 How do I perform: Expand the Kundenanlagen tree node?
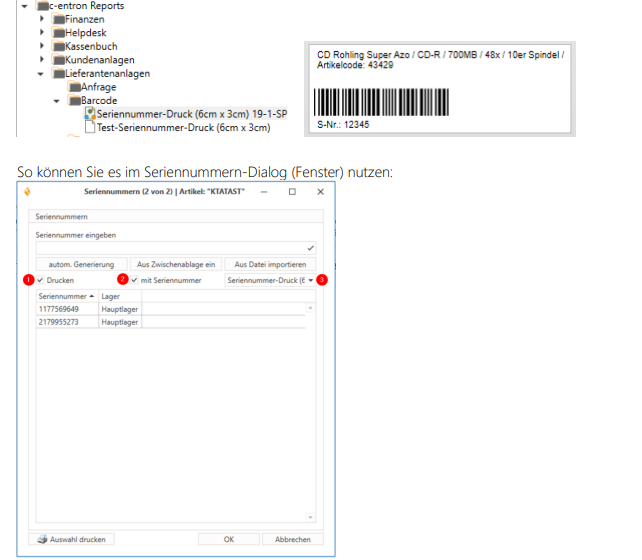[x=41, y=60]
